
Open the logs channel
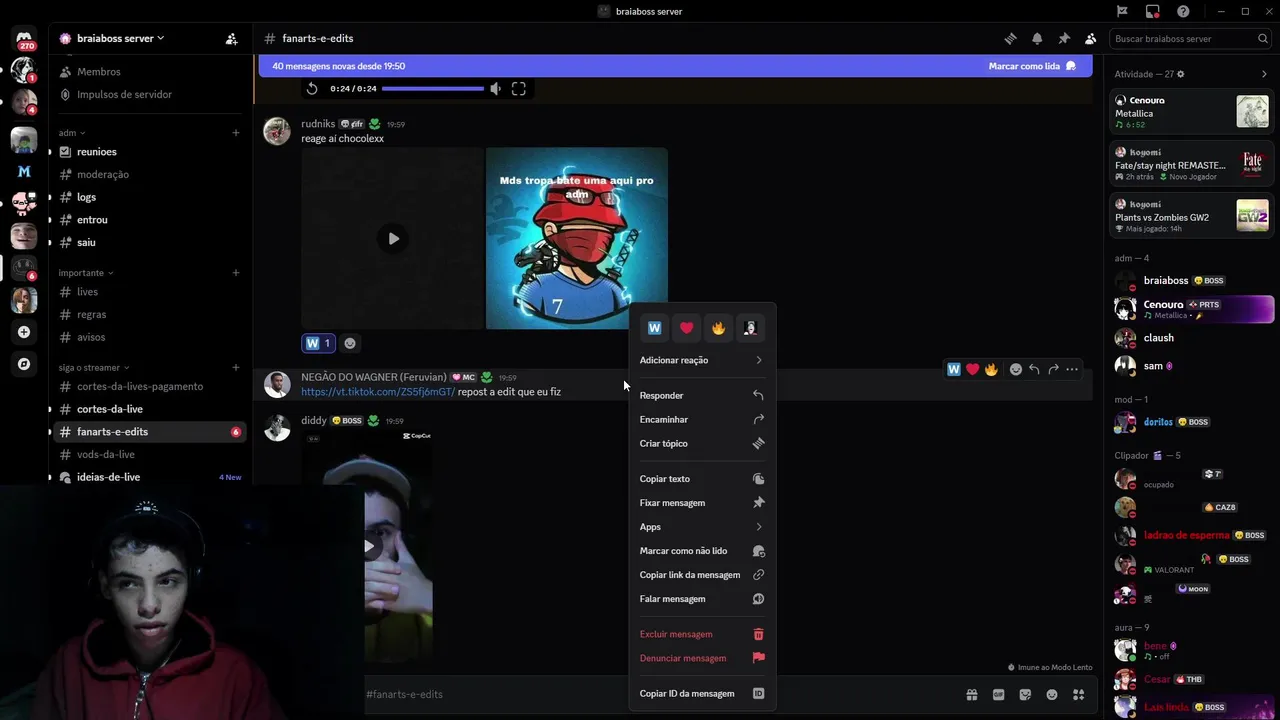point(150,197)
